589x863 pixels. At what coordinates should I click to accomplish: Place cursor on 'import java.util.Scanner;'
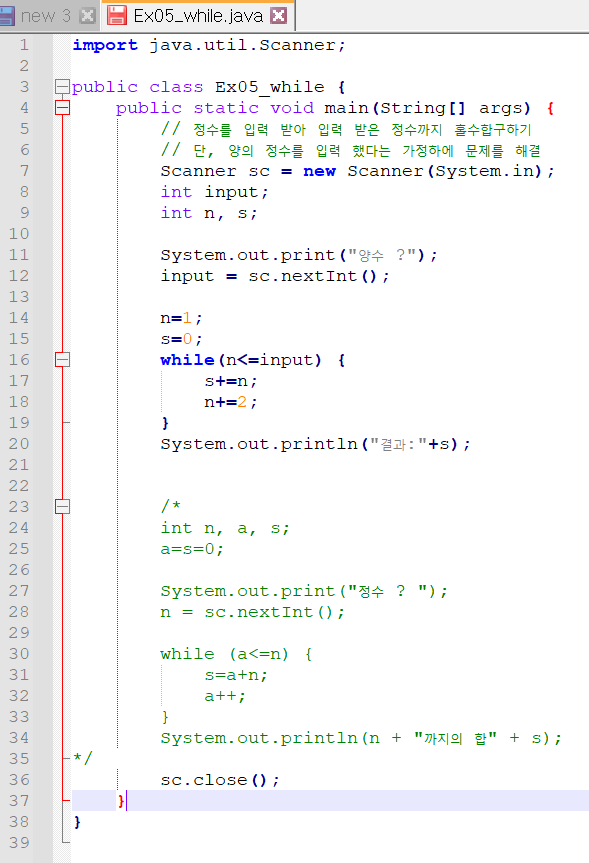pyautogui.click(x=209, y=45)
